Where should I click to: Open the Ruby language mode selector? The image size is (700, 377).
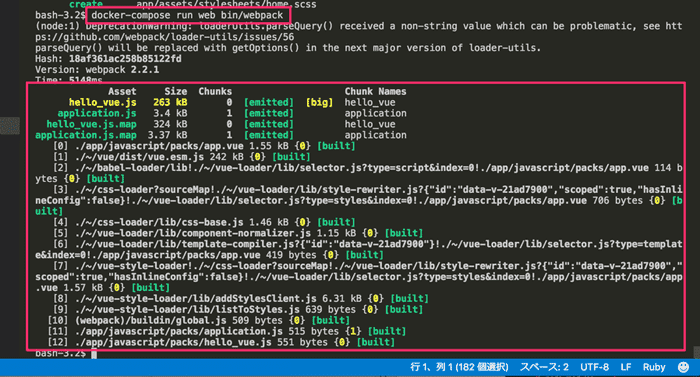[x=654, y=367]
